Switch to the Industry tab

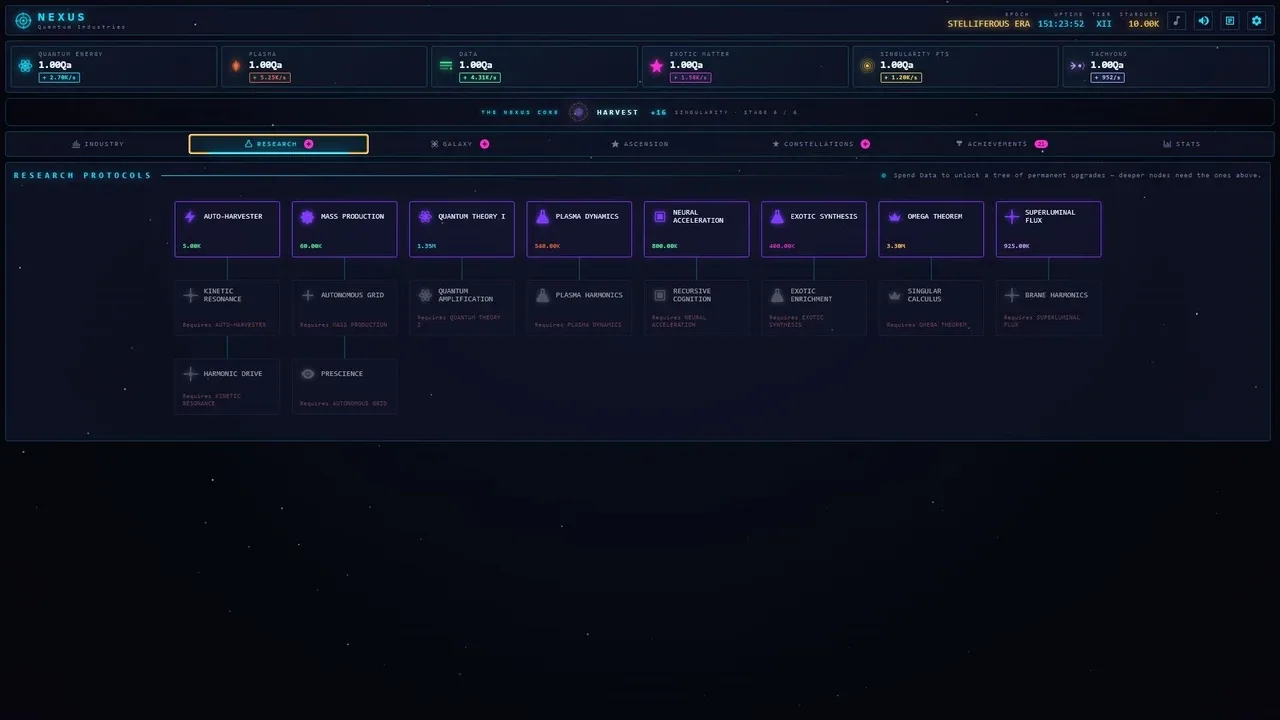[98, 144]
